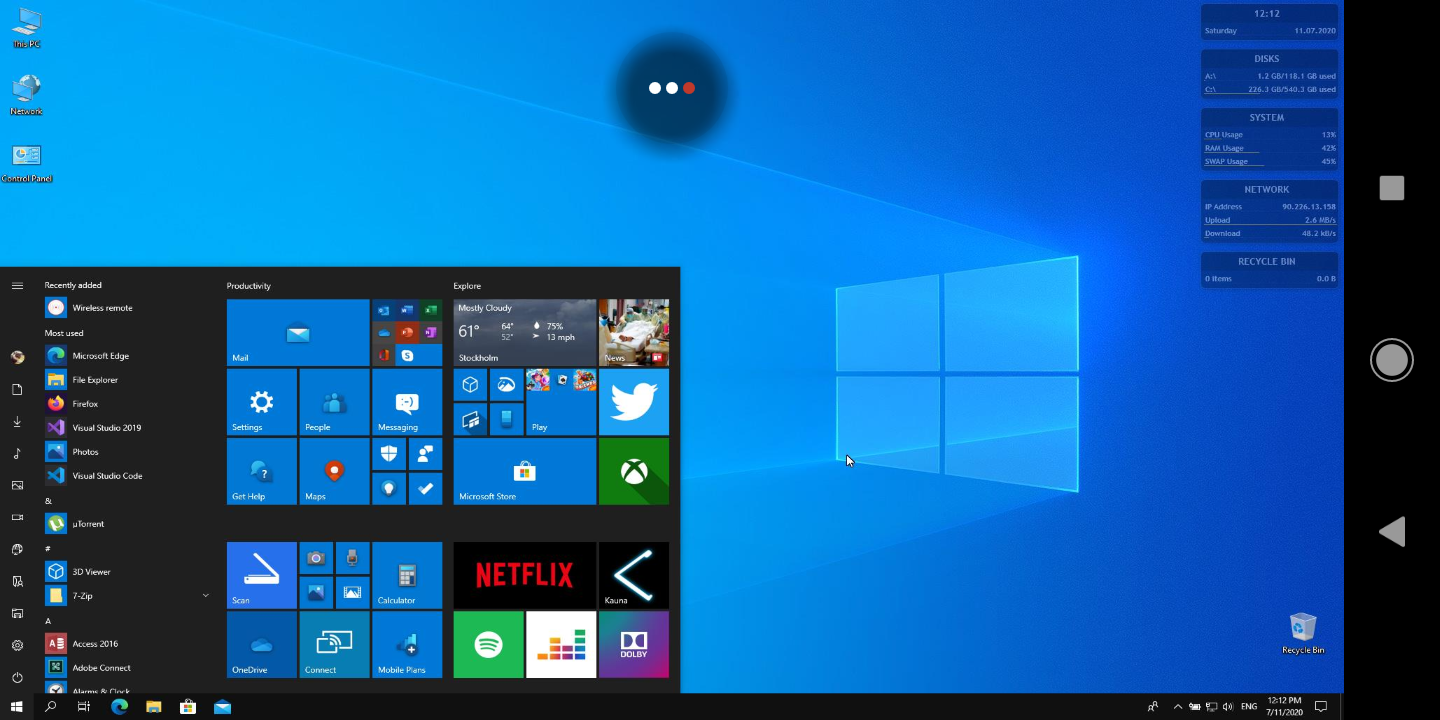The height and width of the screenshot is (720, 1440).
Task: Open the Settings gear in the Start sidebar
Action: pyautogui.click(x=17, y=645)
